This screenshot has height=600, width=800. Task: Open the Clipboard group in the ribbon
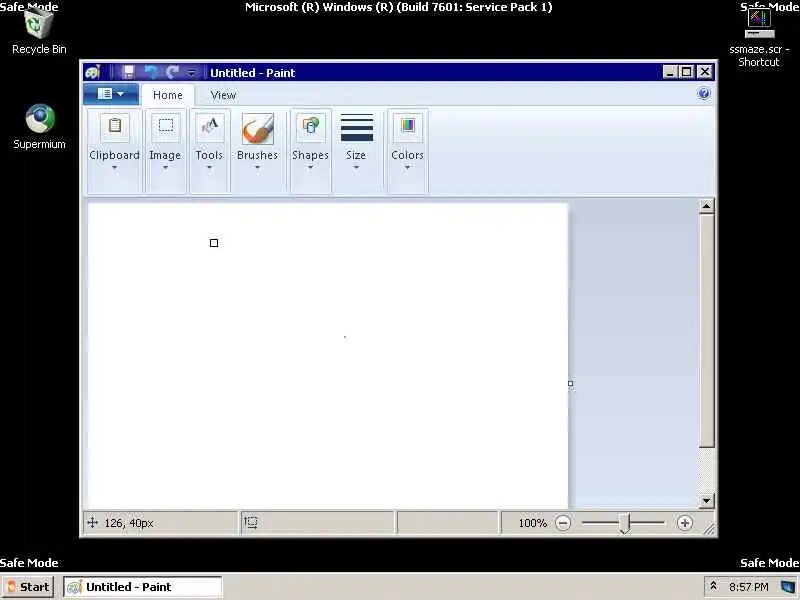point(114,151)
